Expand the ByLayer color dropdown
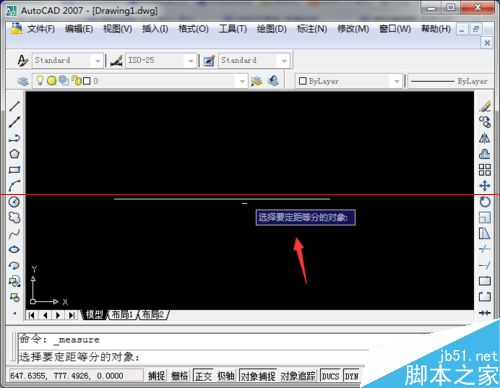Screen dimensions: 500x388 click(396, 81)
